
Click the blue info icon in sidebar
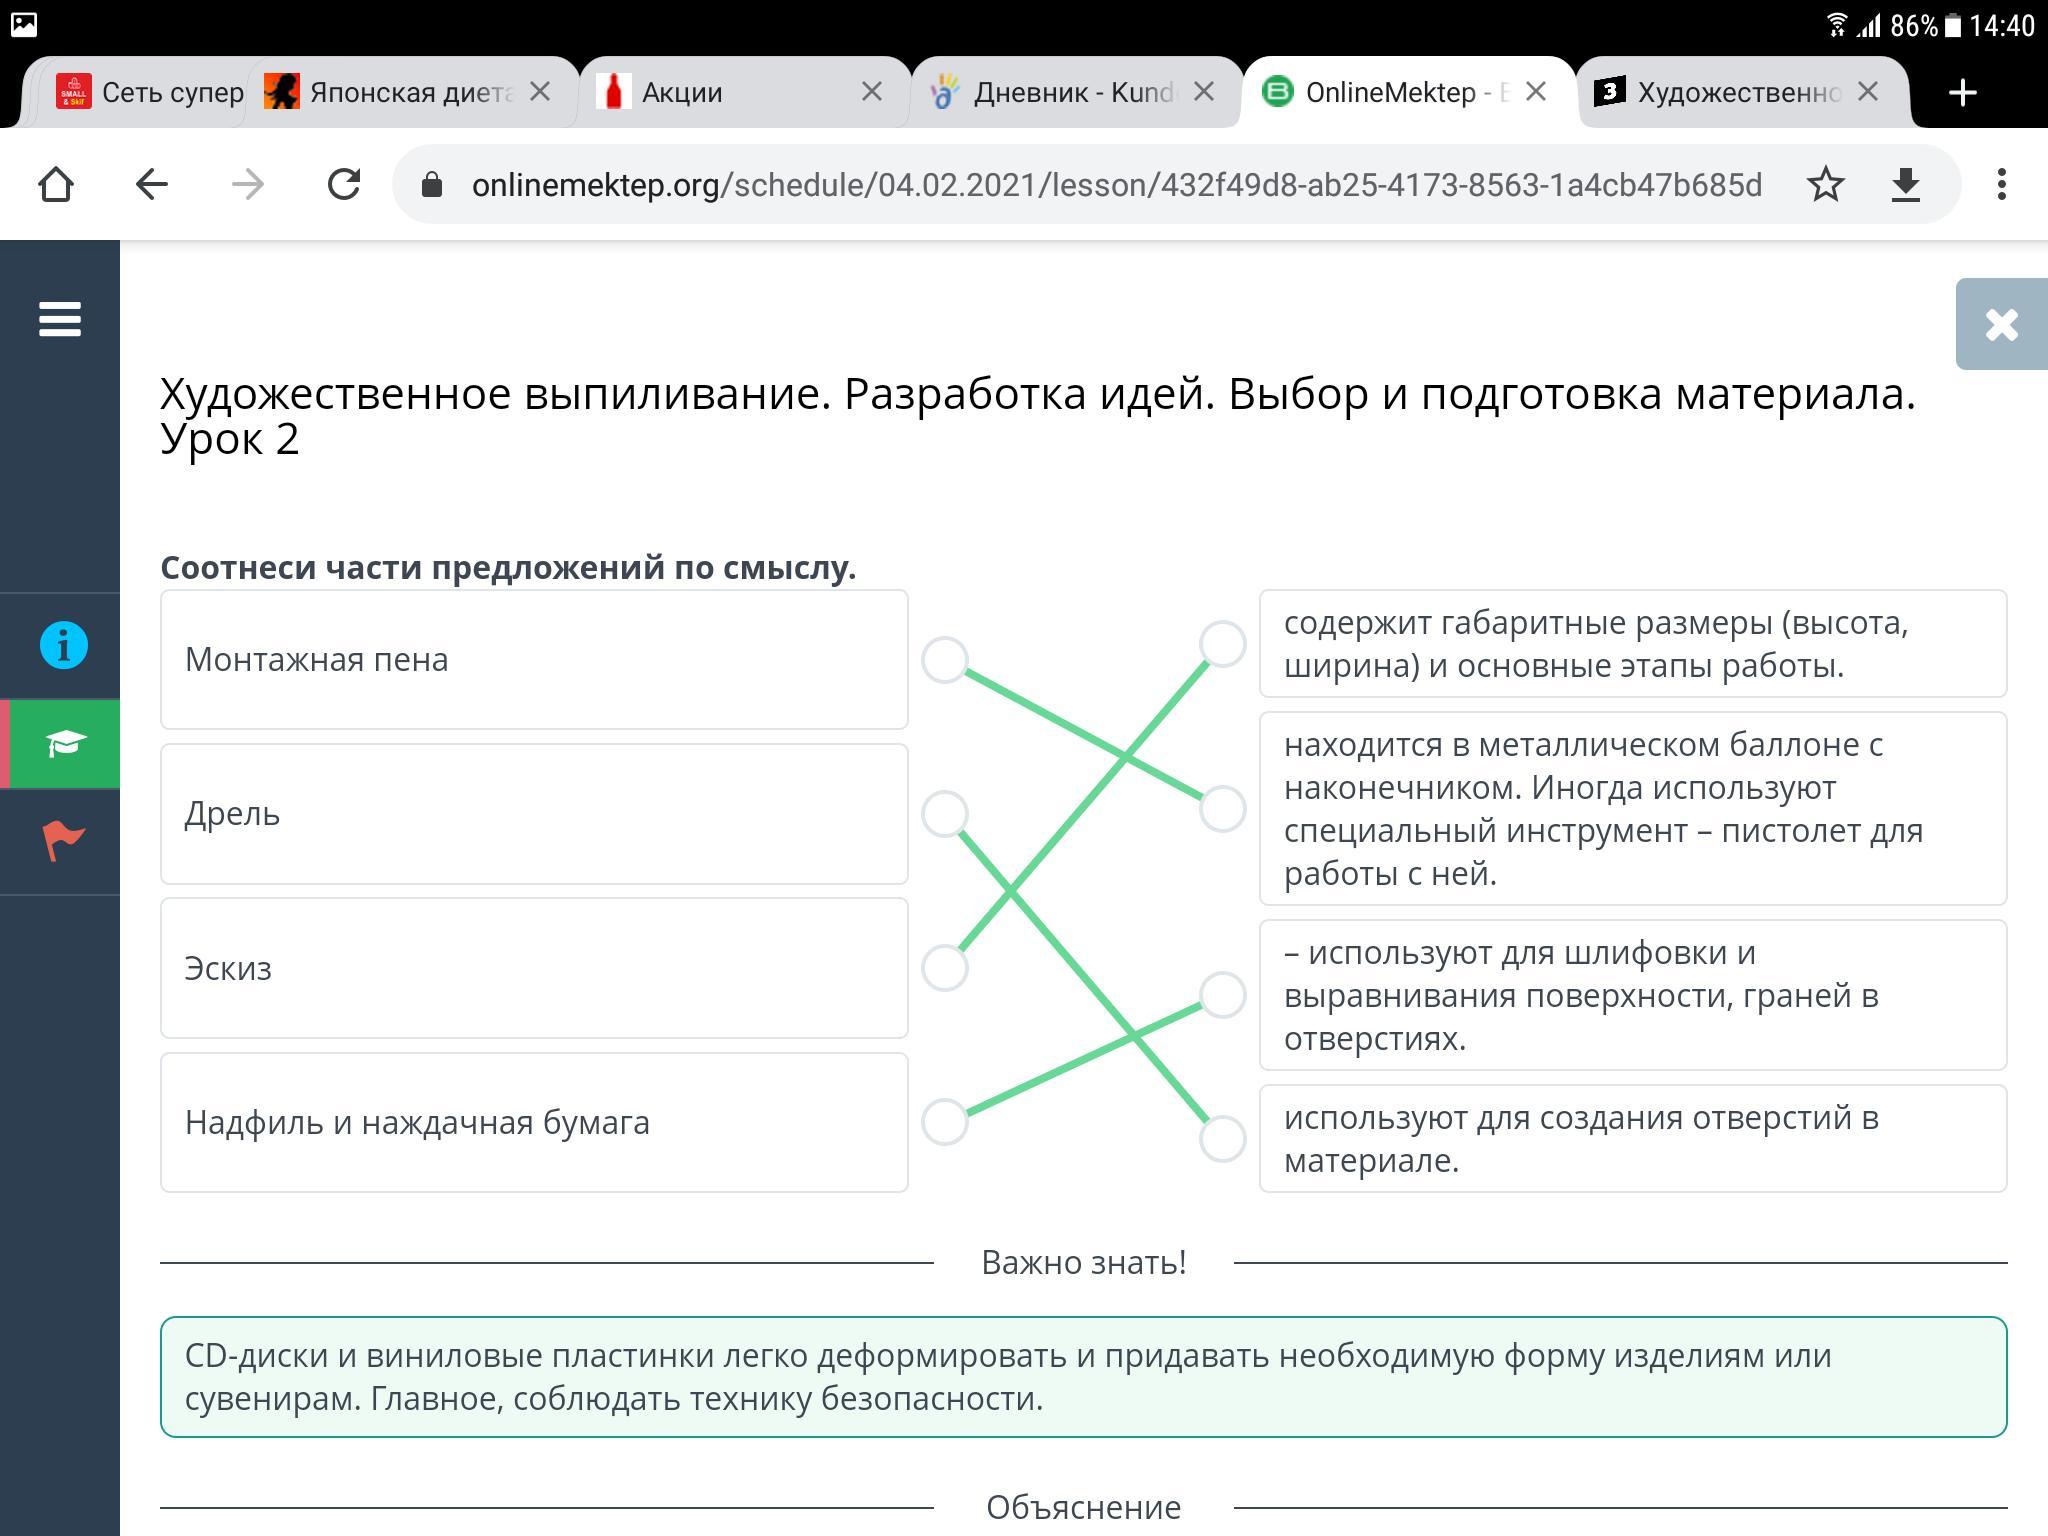pyautogui.click(x=63, y=645)
